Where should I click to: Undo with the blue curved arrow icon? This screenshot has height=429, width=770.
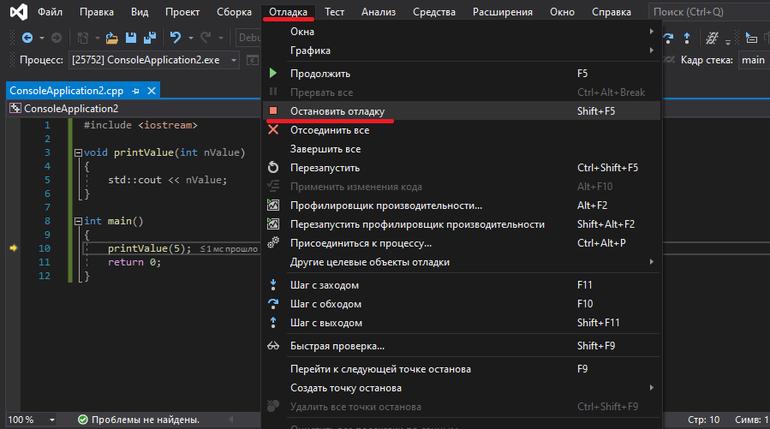coord(175,37)
